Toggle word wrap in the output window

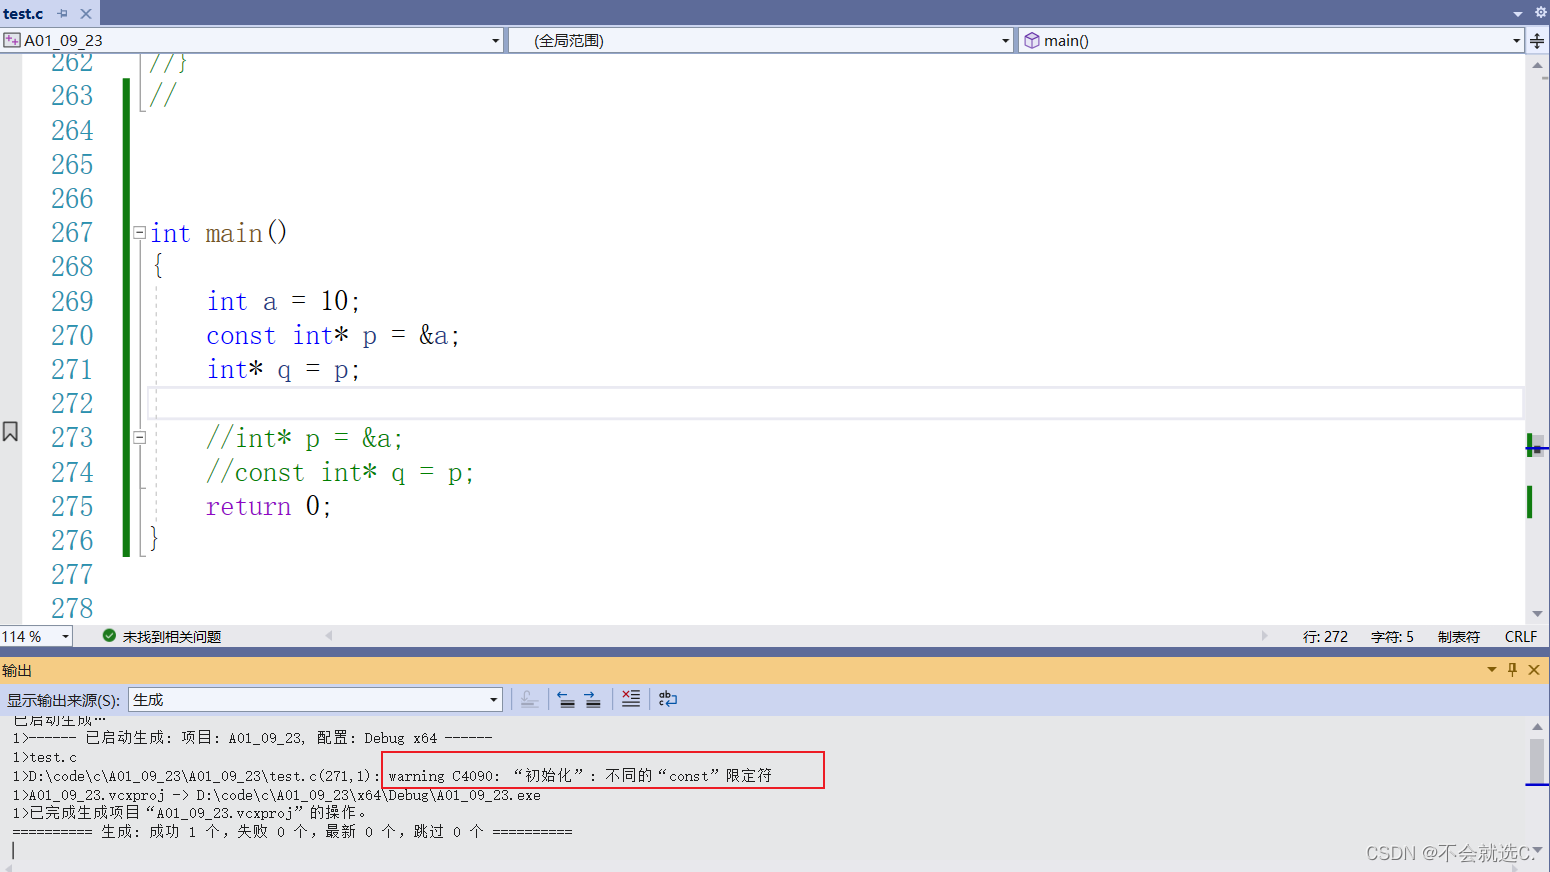pyautogui.click(x=667, y=699)
